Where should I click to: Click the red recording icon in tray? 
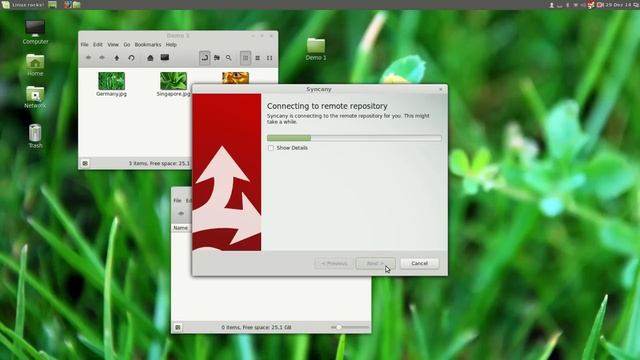pos(600,5)
